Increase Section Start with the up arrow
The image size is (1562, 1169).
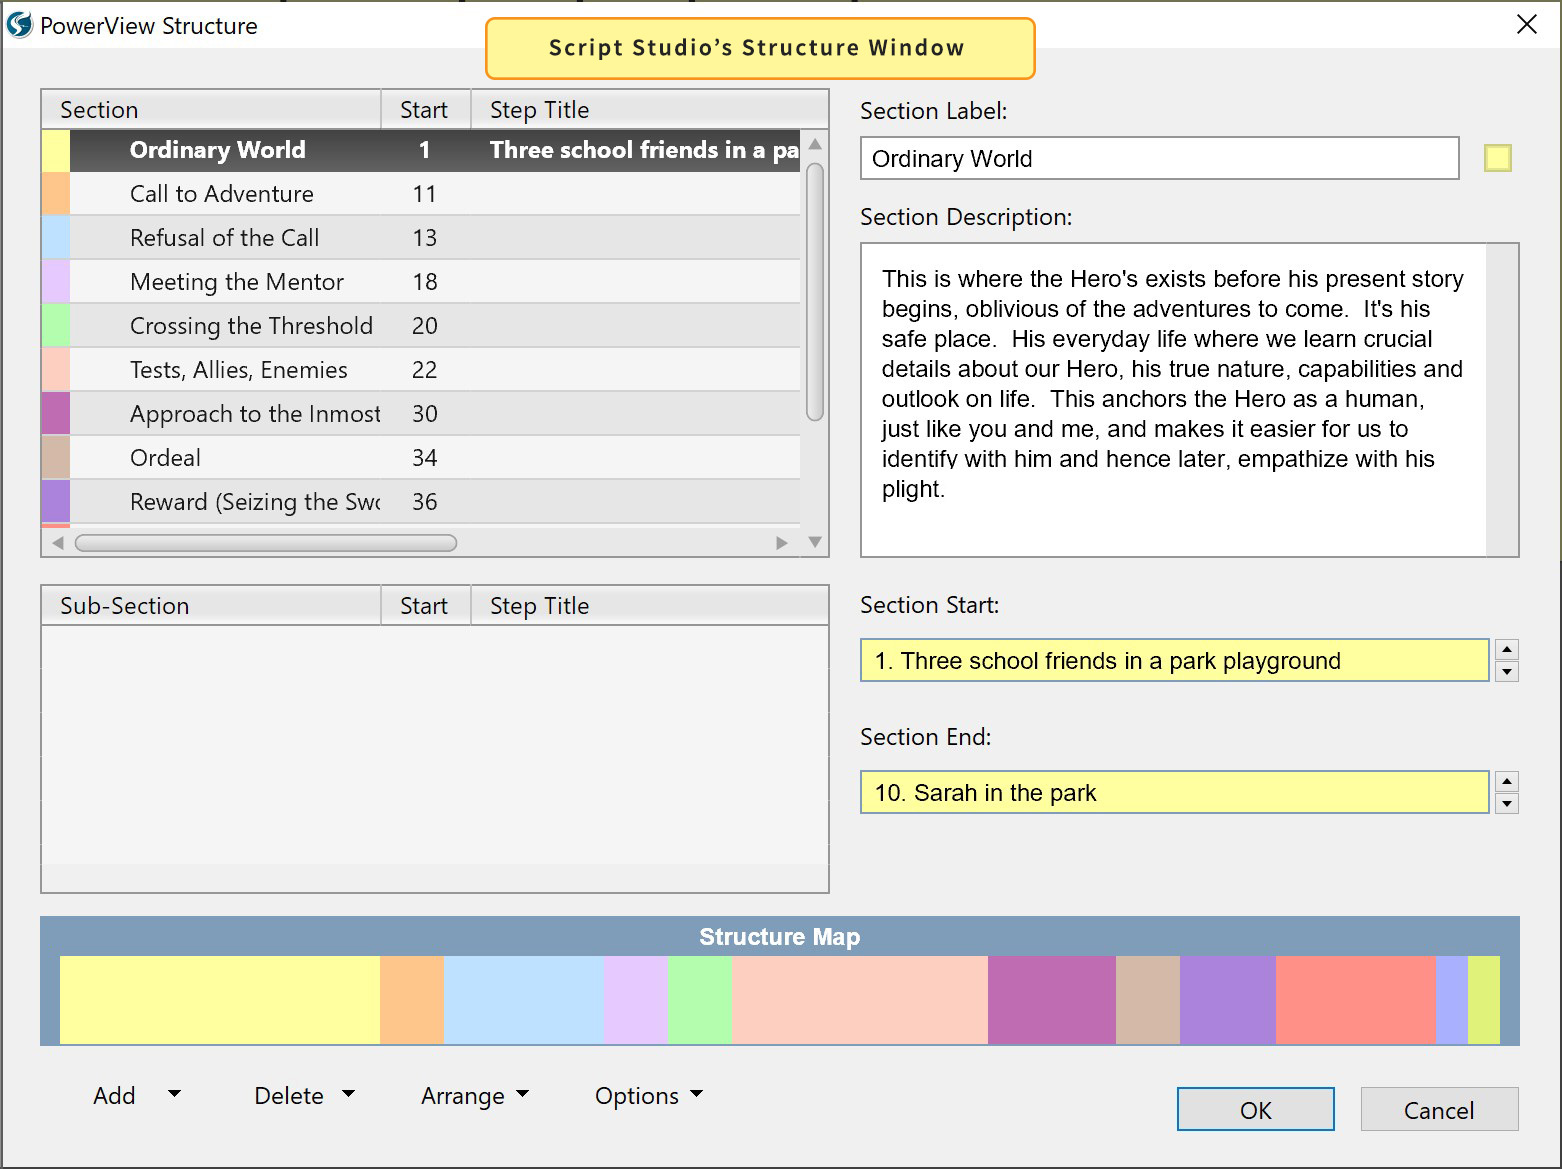pyautogui.click(x=1507, y=649)
